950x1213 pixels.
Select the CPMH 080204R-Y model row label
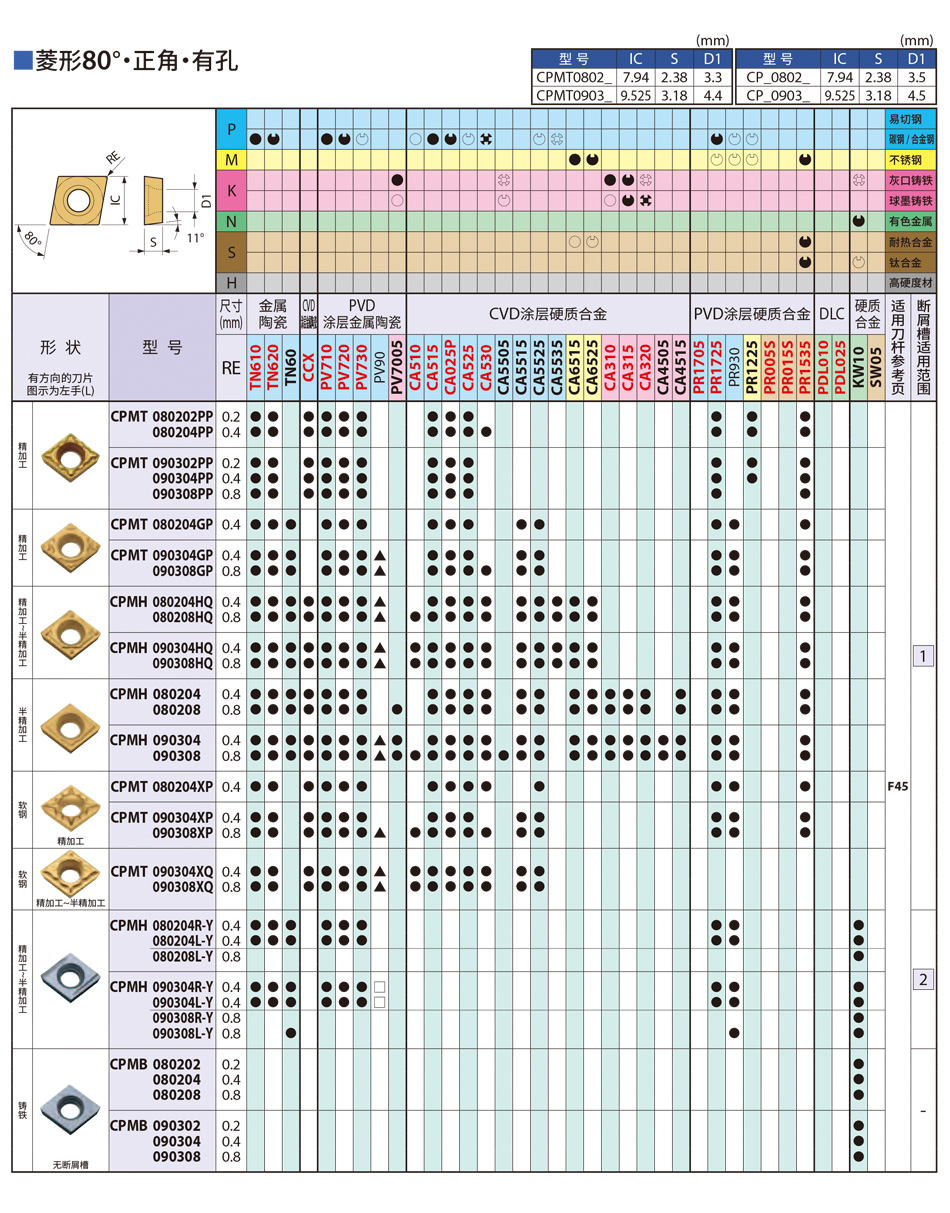tap(162, 925)
